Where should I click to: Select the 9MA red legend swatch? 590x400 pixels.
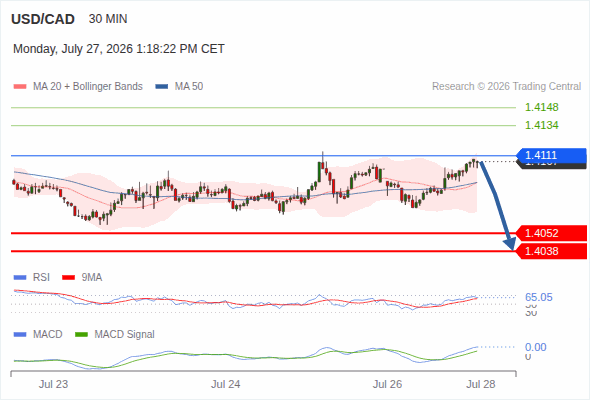[68, 278]
